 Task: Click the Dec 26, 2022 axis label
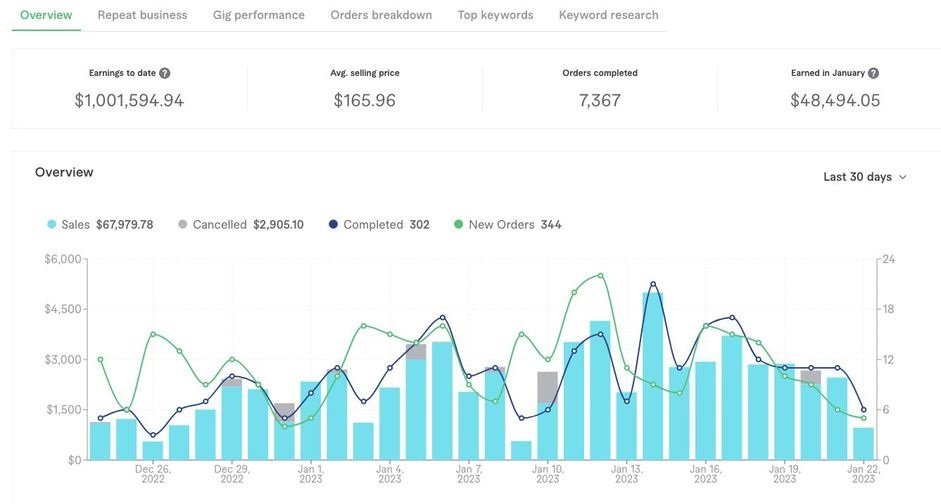pyautogui.click(x=153, y=473)
